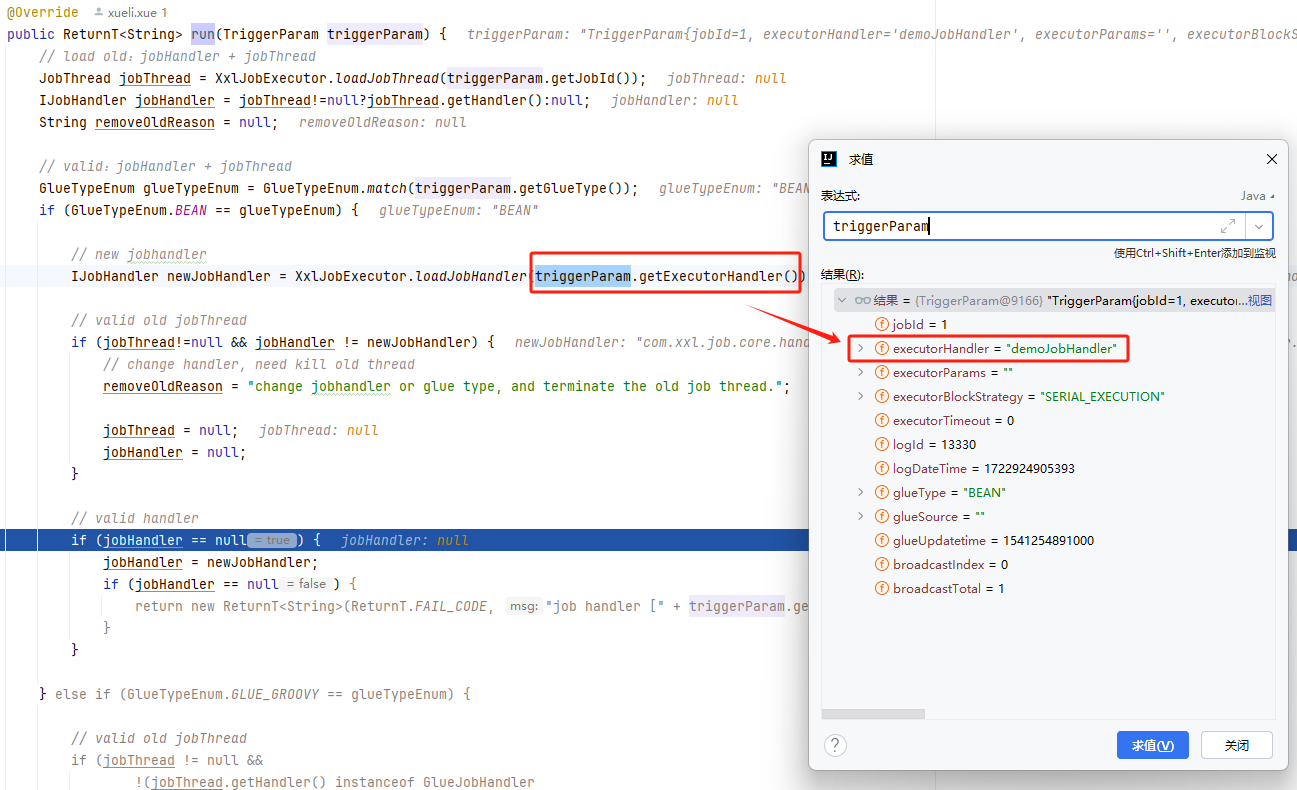Click the field icon beside executorParams
The width and height of the screenshot is (1297, 790).
[882, 372]
